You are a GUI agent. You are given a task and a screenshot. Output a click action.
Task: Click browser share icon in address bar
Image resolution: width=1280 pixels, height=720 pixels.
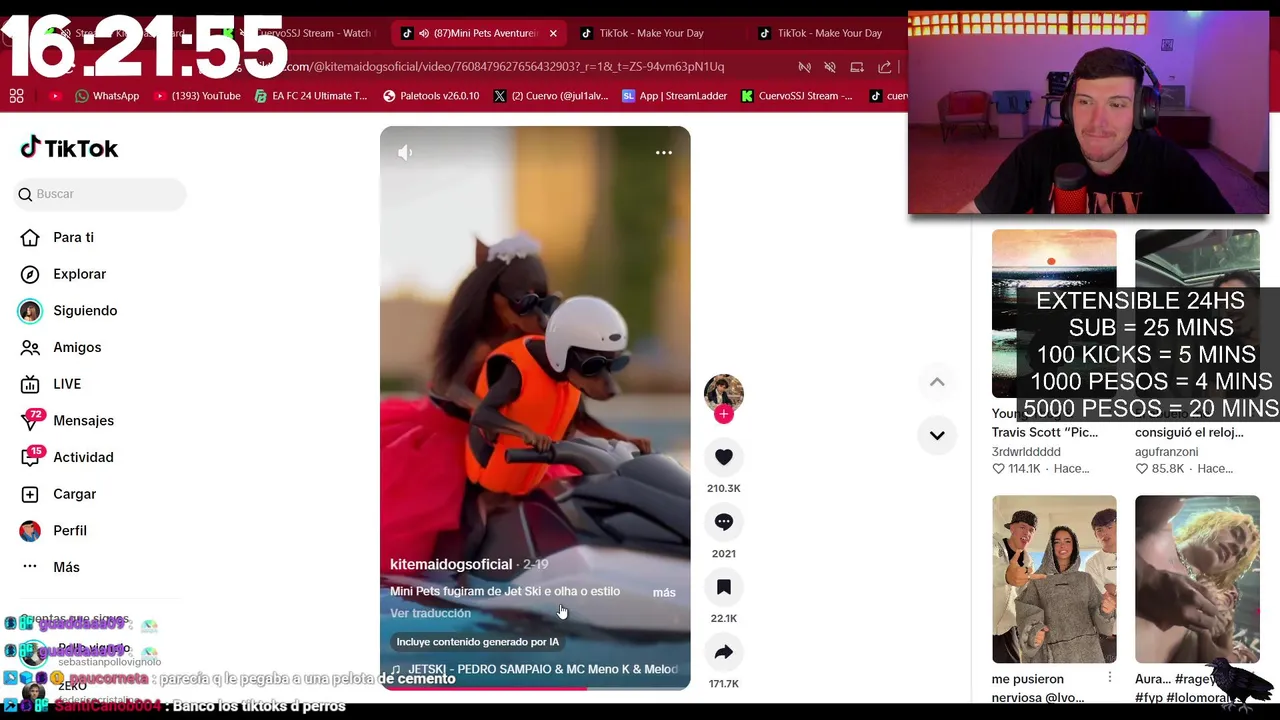pyautogui.click(x=884, y=67)
